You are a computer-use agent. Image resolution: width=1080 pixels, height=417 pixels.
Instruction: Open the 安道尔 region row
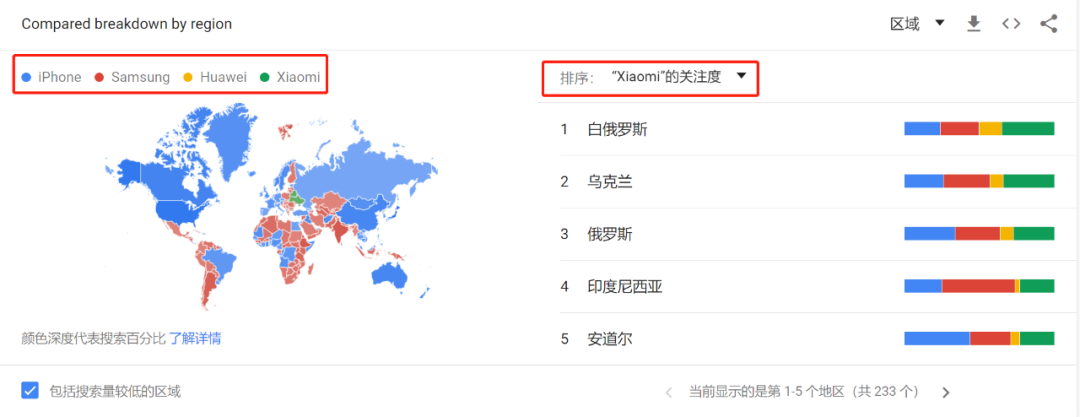coord(807,338)
